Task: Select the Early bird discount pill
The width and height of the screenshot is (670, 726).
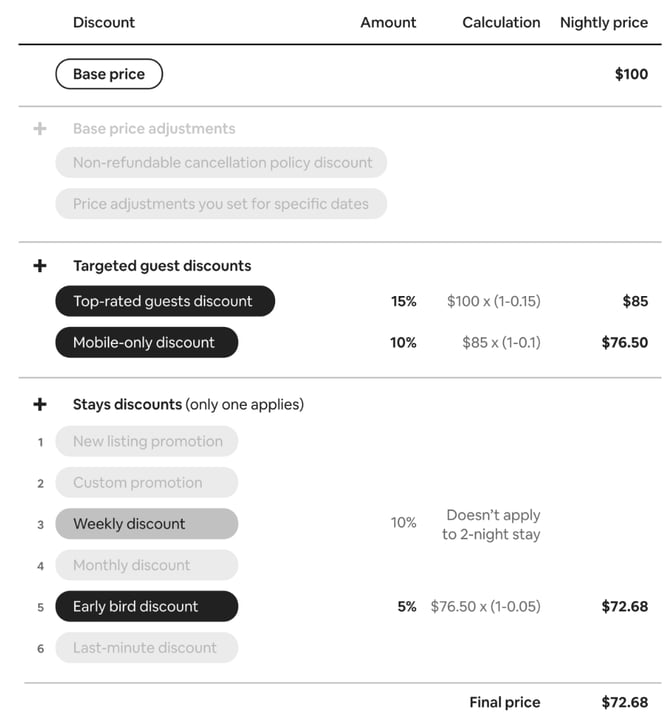Action: [x=147, y=606]
